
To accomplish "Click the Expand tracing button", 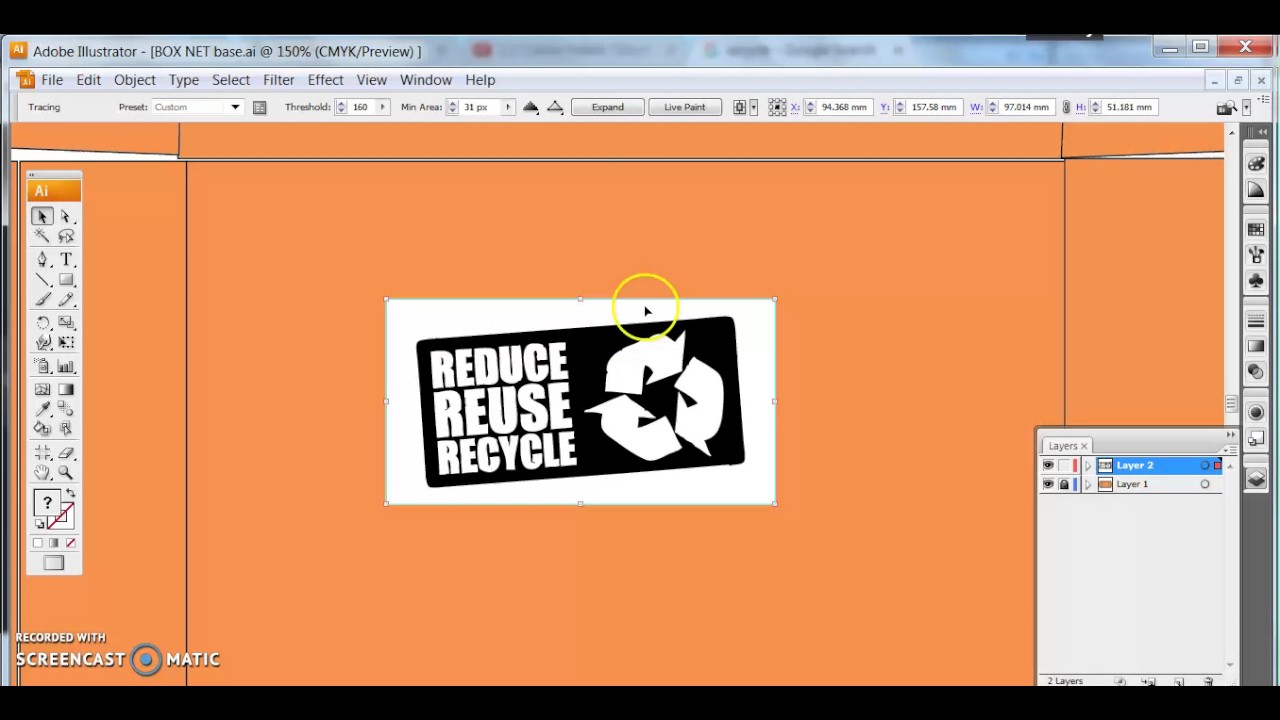I will pos(607,107).
